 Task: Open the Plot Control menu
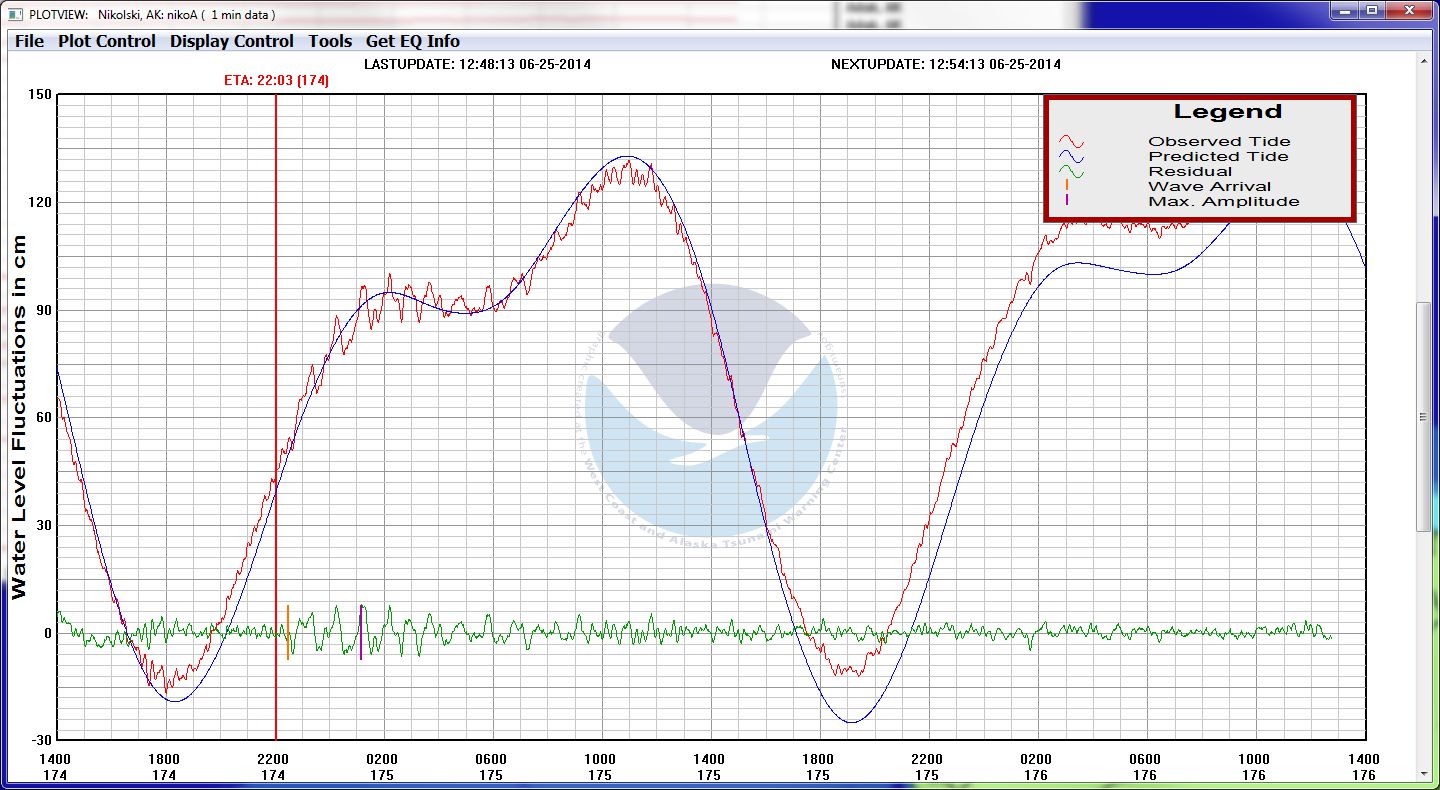[107, 41]
